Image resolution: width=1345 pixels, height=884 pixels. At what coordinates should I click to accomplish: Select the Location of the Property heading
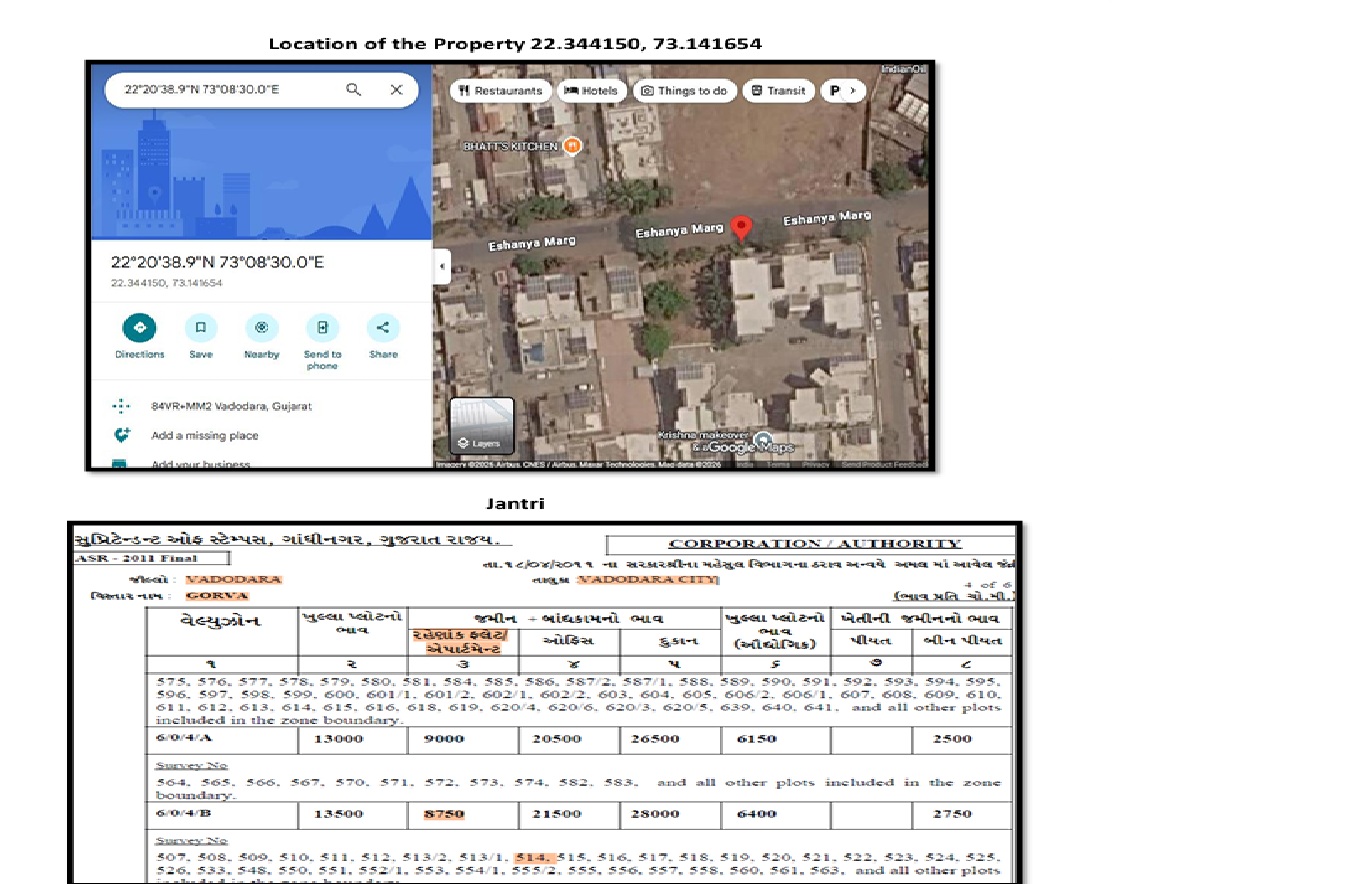coord(515,44)
